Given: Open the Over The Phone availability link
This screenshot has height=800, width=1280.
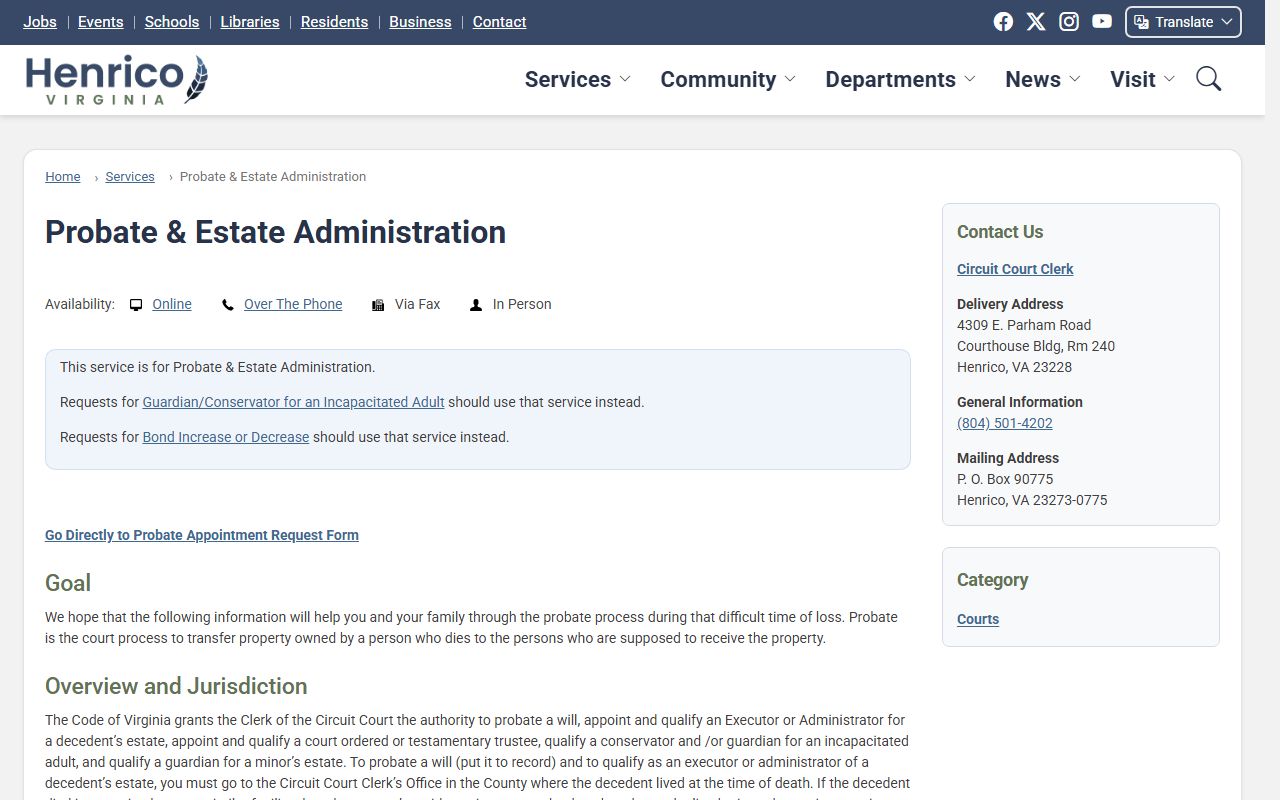Looking at the screenshot, I should [x=293, y=304].
